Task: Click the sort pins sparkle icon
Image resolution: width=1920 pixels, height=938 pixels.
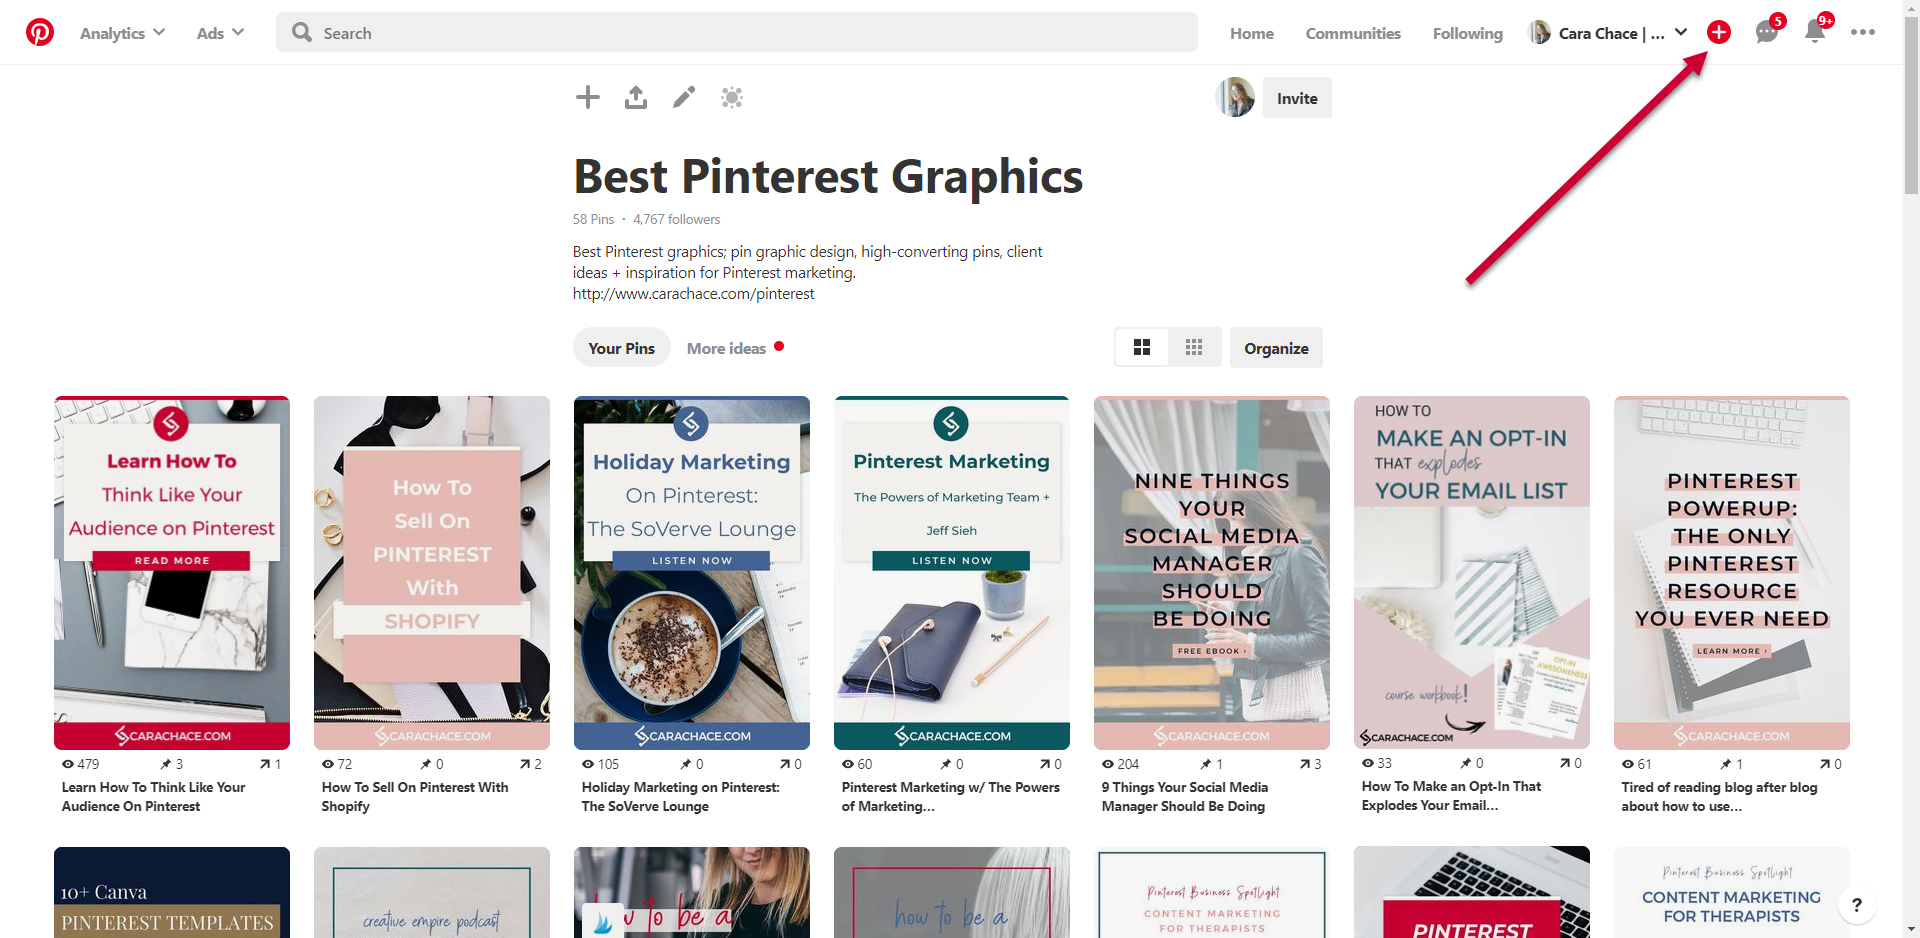Action: 732,97
